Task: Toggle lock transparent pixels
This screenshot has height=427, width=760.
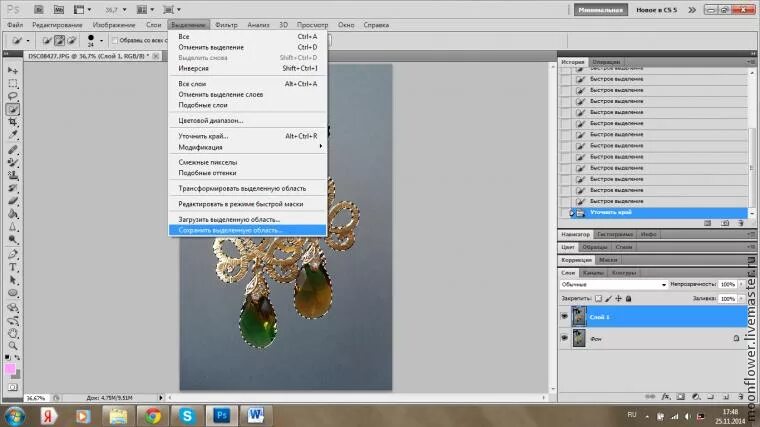Action: point(599,299)
